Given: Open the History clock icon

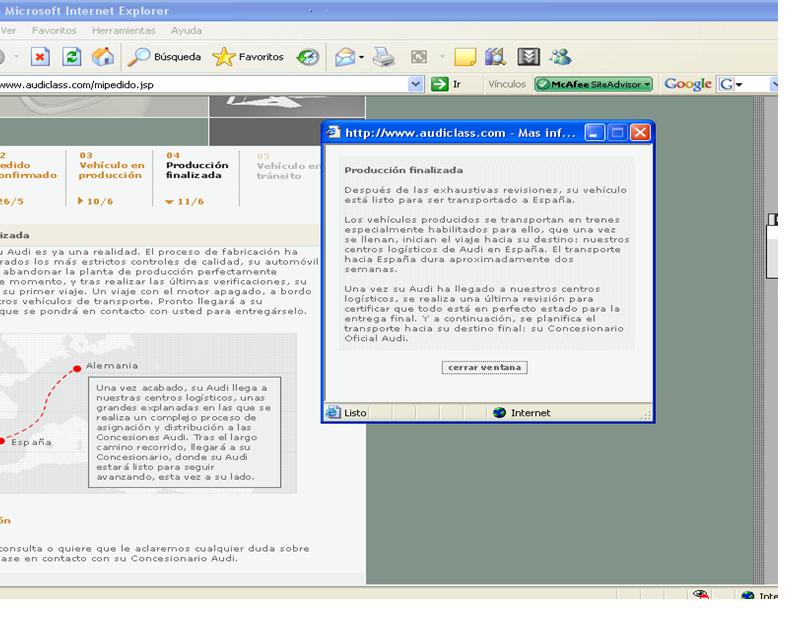Looking at the screenshot, I should (x=308, y=57).
